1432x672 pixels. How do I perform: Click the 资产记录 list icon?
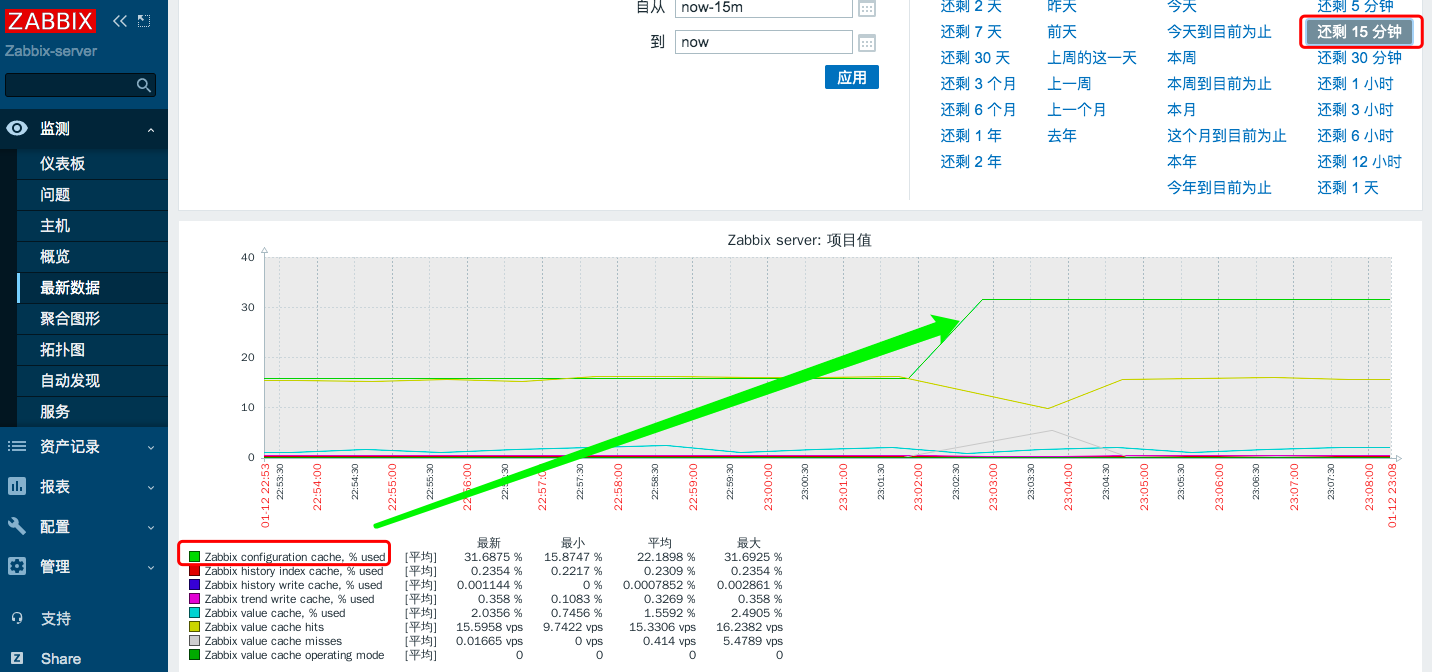point(17,447)
